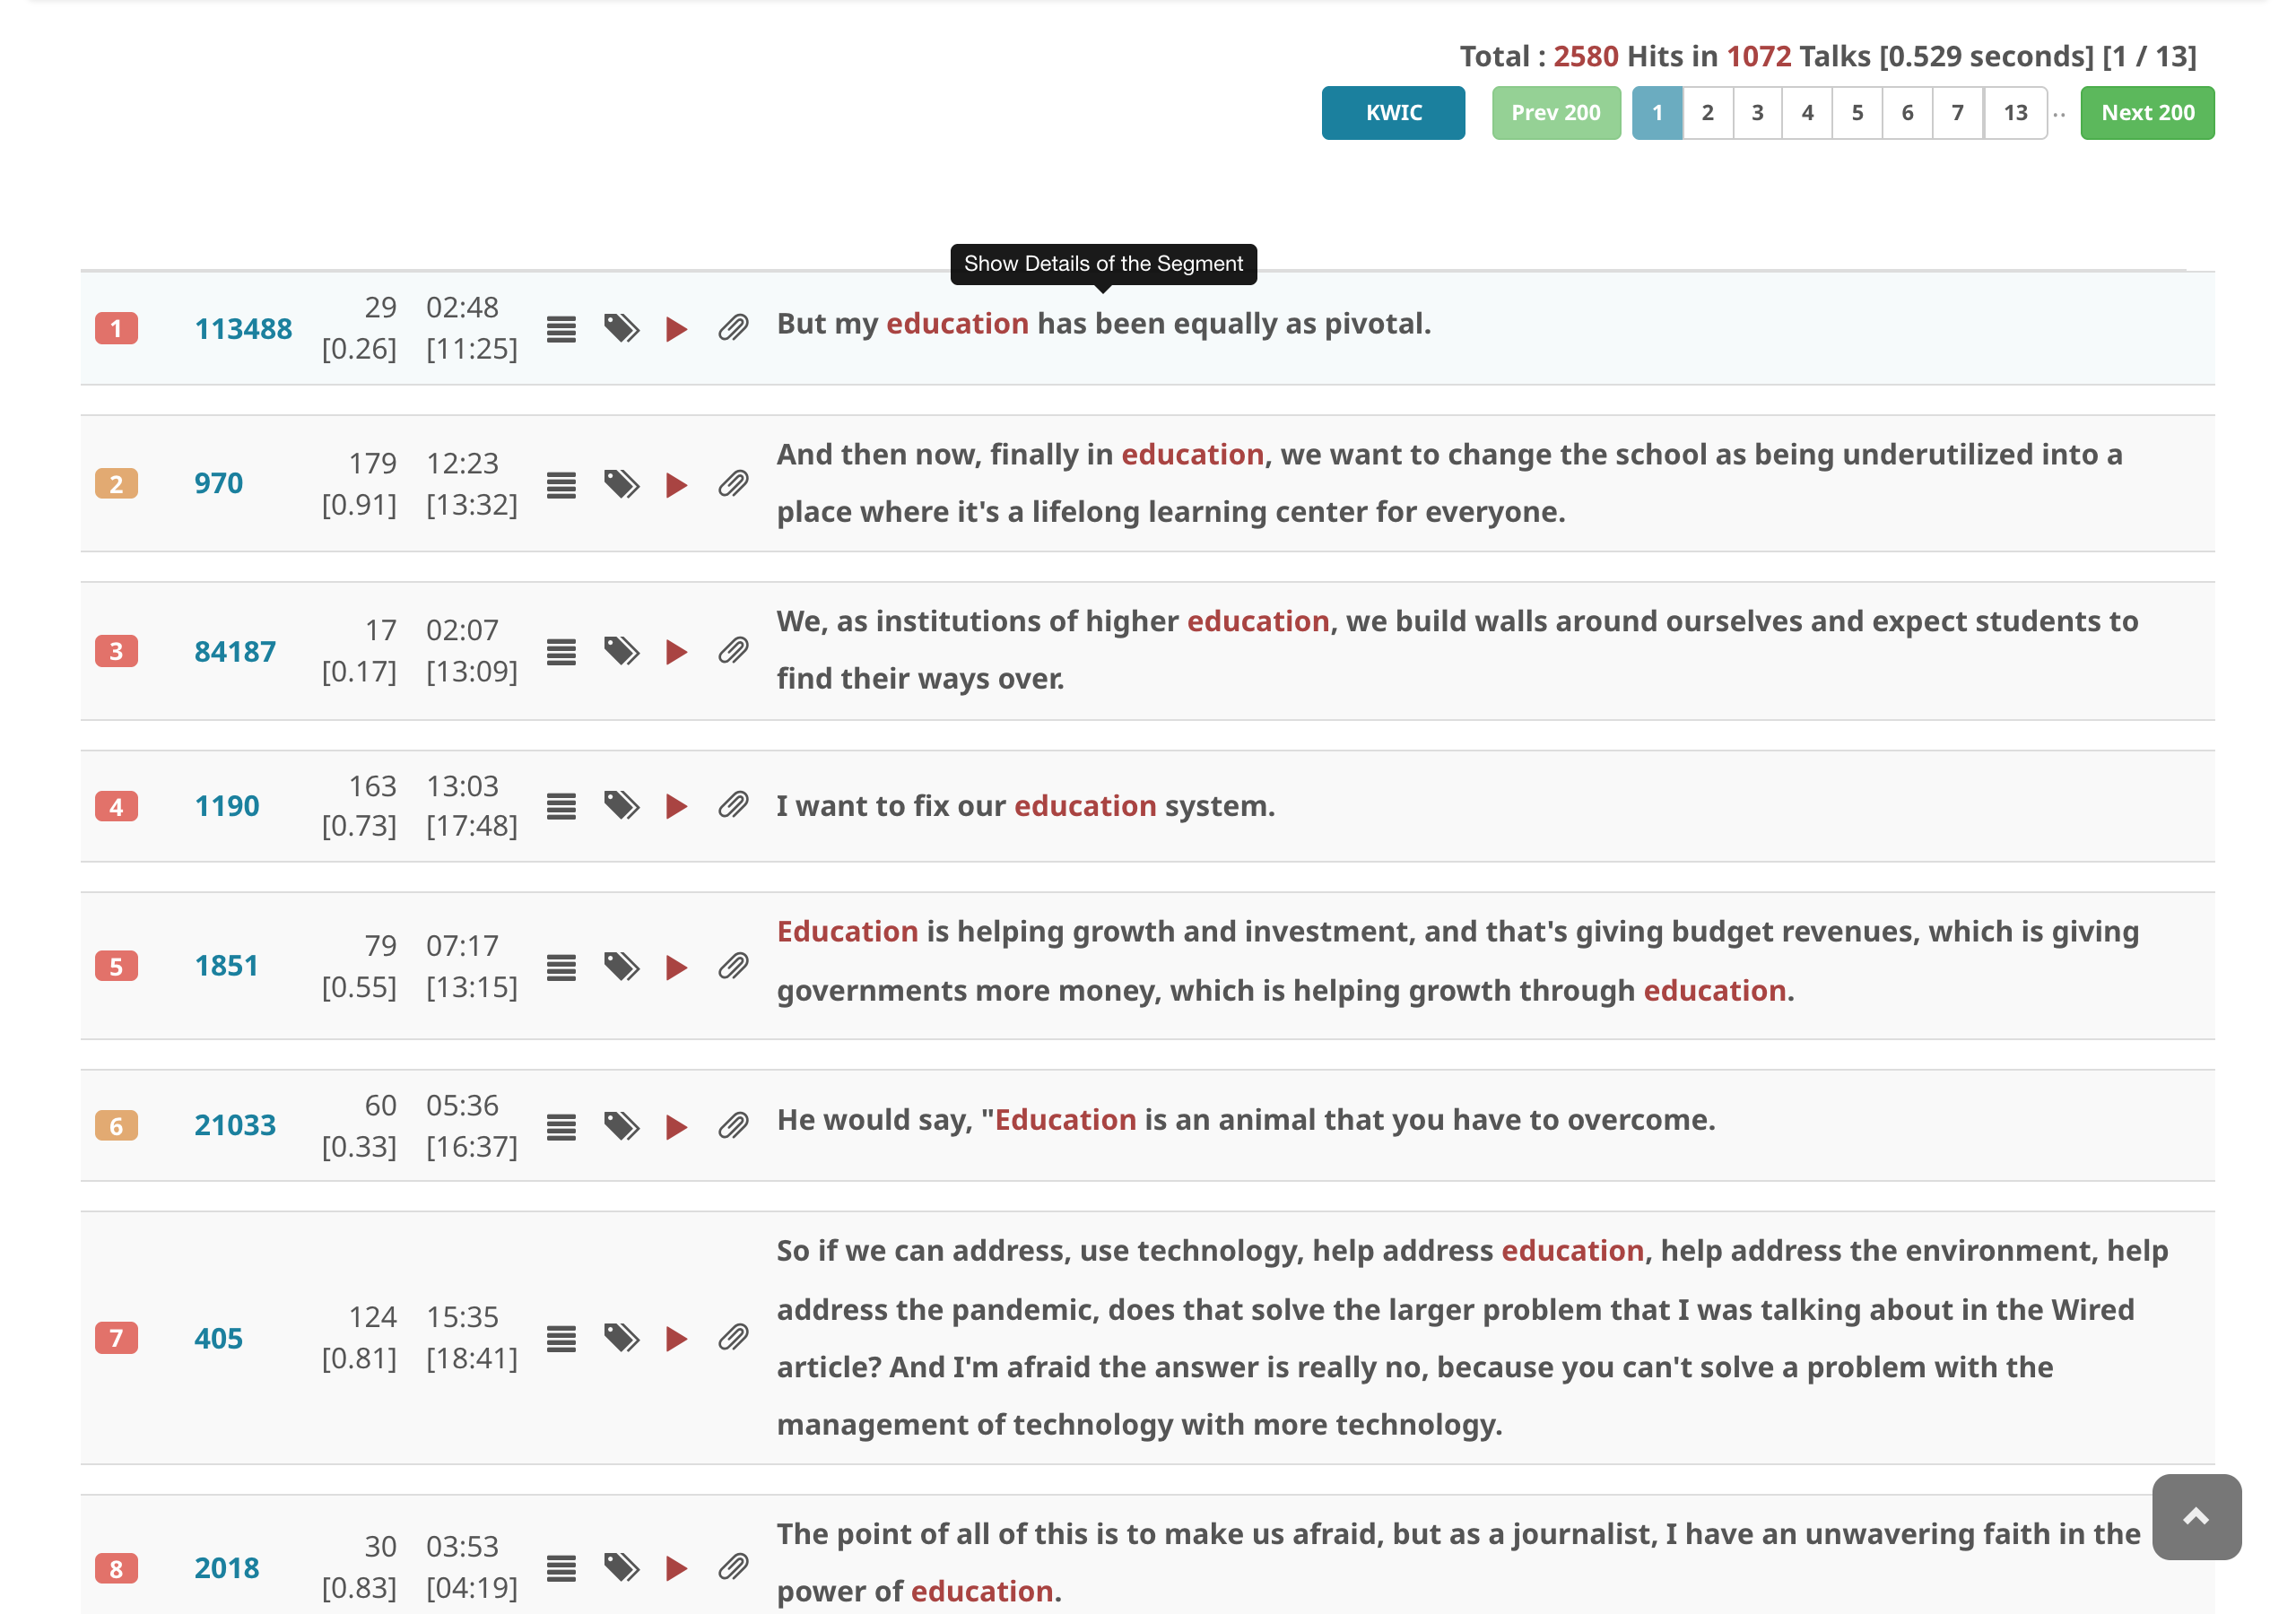Click paperclip icon for talk 1190
This screenshot has height=1614, width=2296.
pyautogui.click(x=733, y=806)
